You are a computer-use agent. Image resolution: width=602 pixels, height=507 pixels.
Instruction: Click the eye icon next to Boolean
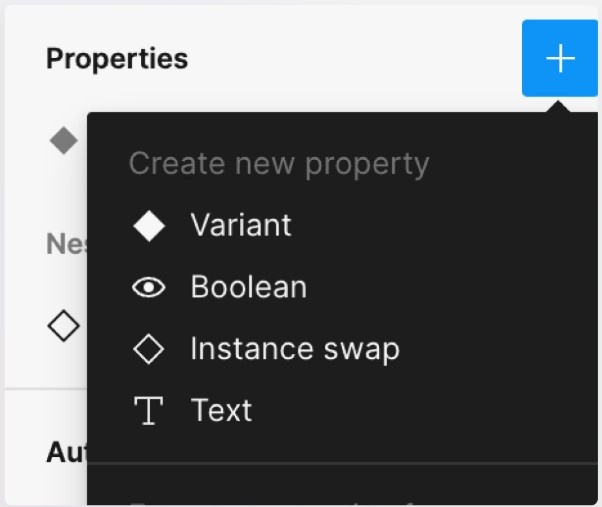point(149,288)
